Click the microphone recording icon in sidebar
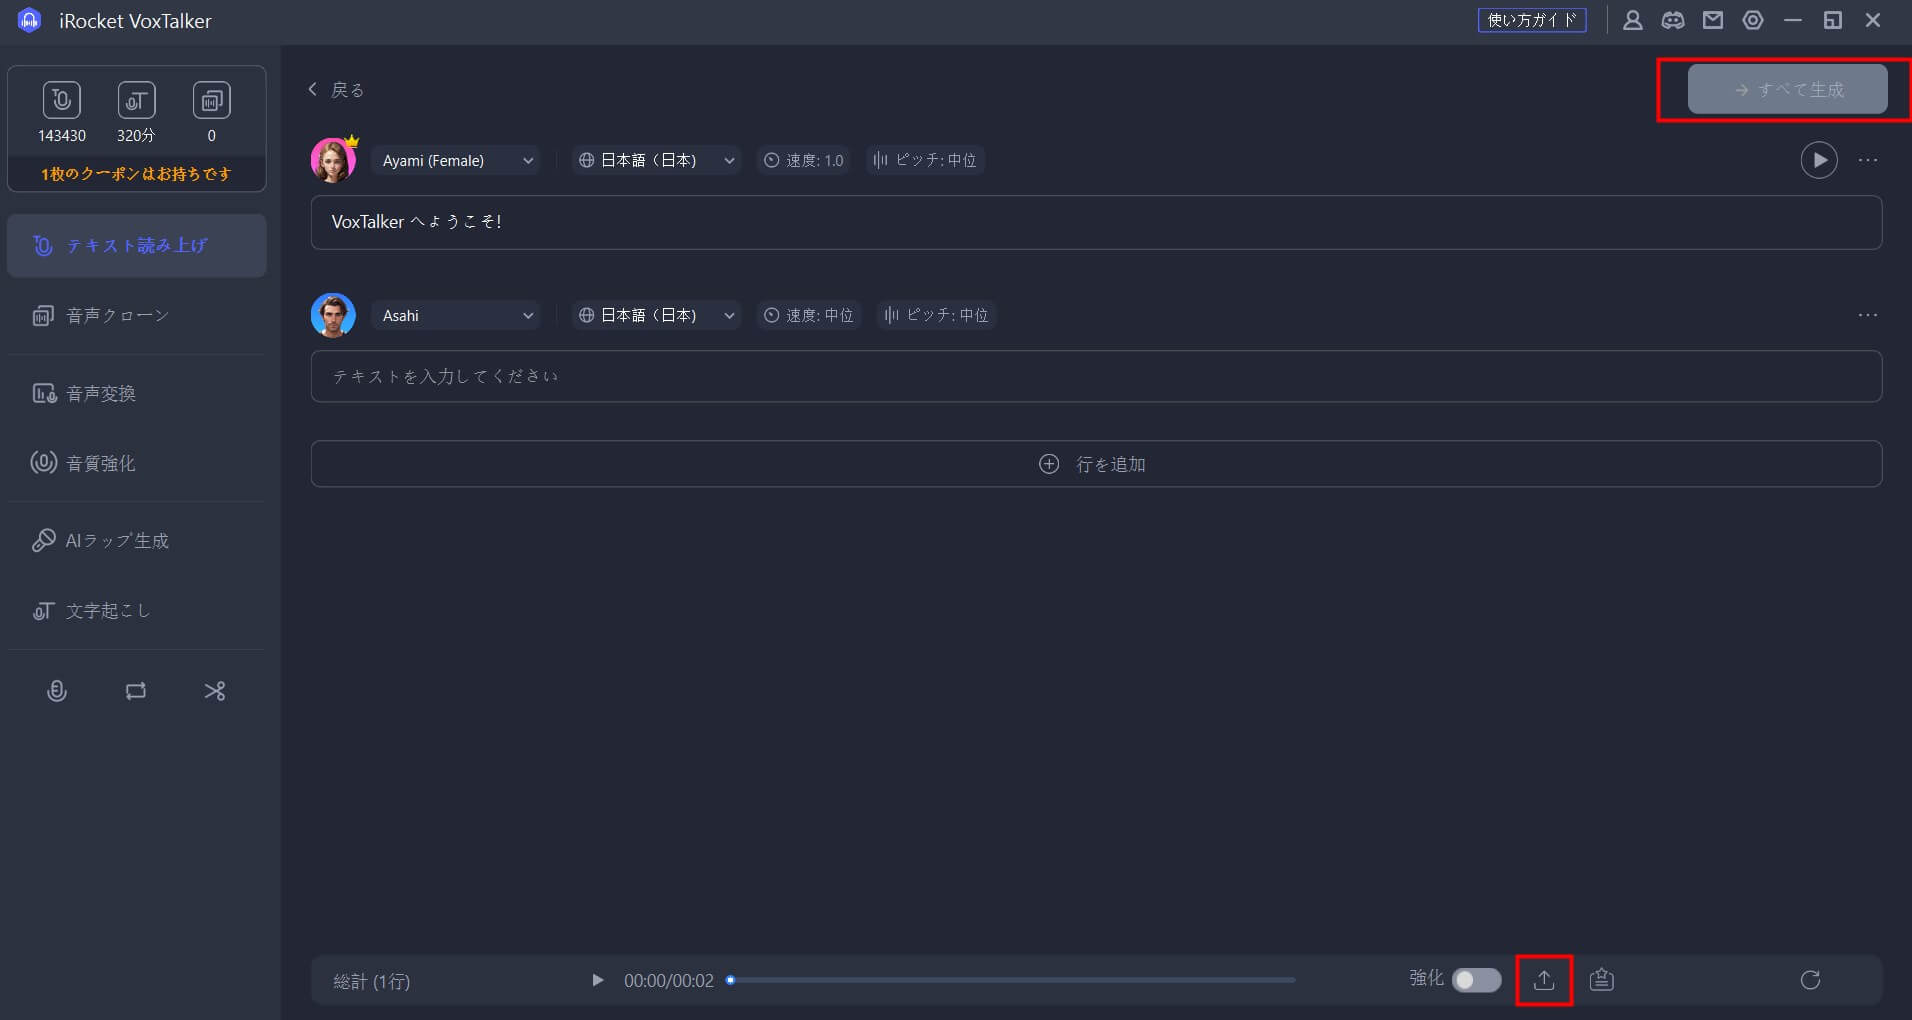This screenshot has height=1020, width=1912. [57, 691]
